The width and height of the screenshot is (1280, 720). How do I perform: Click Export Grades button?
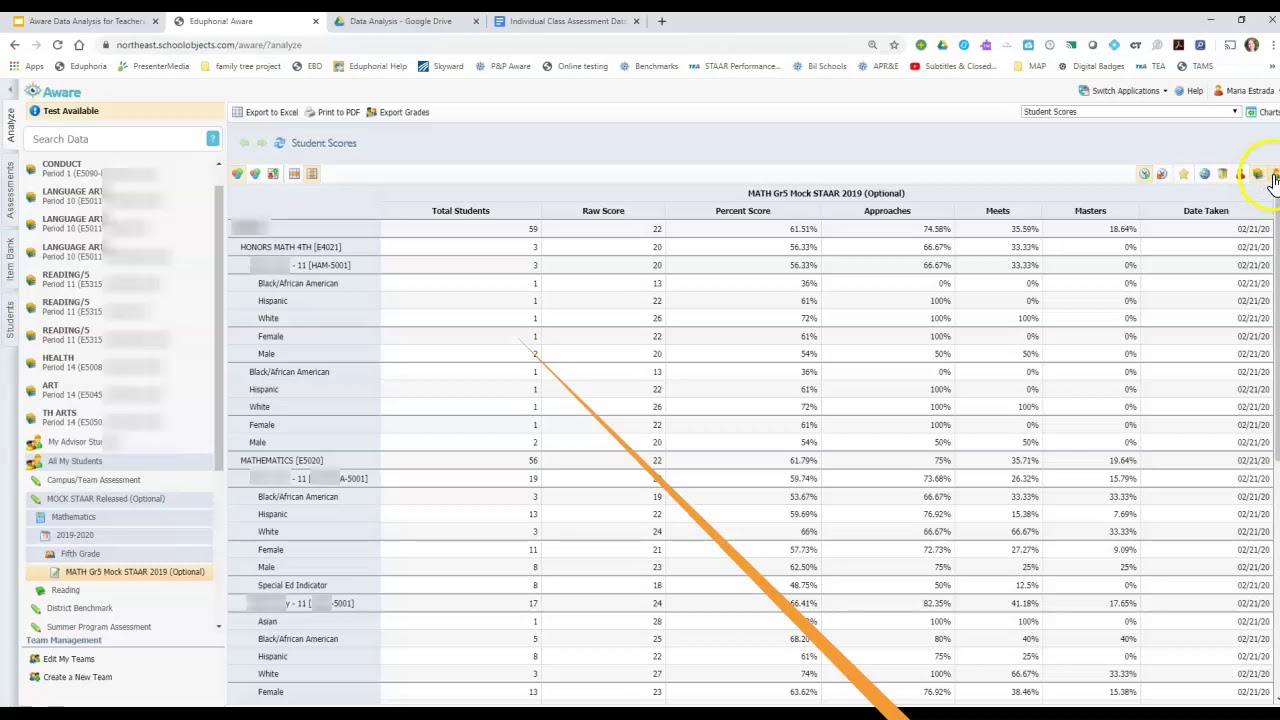click(397, 112)
